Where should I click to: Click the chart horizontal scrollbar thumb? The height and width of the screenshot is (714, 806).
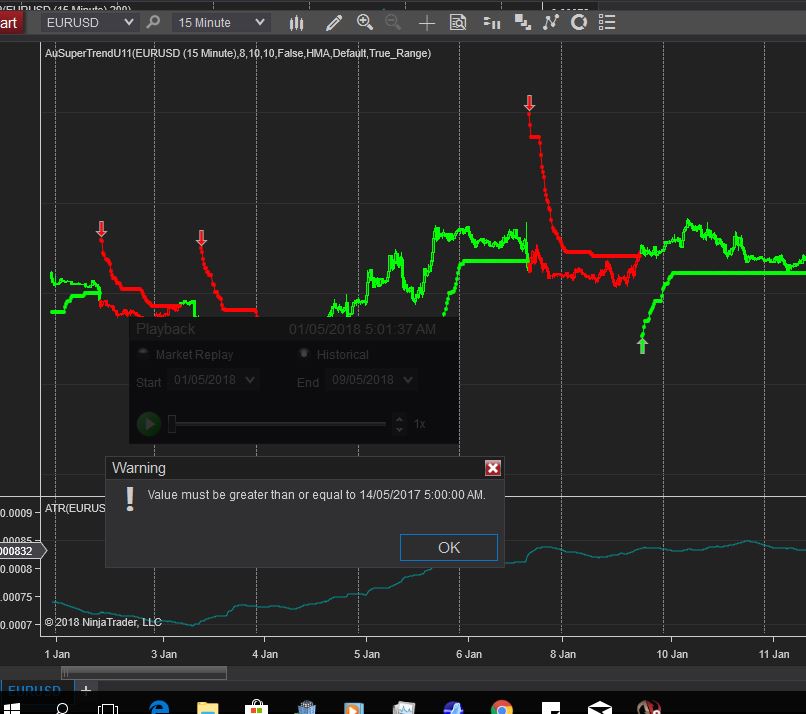pyautogui.click(x=143, y=673)
